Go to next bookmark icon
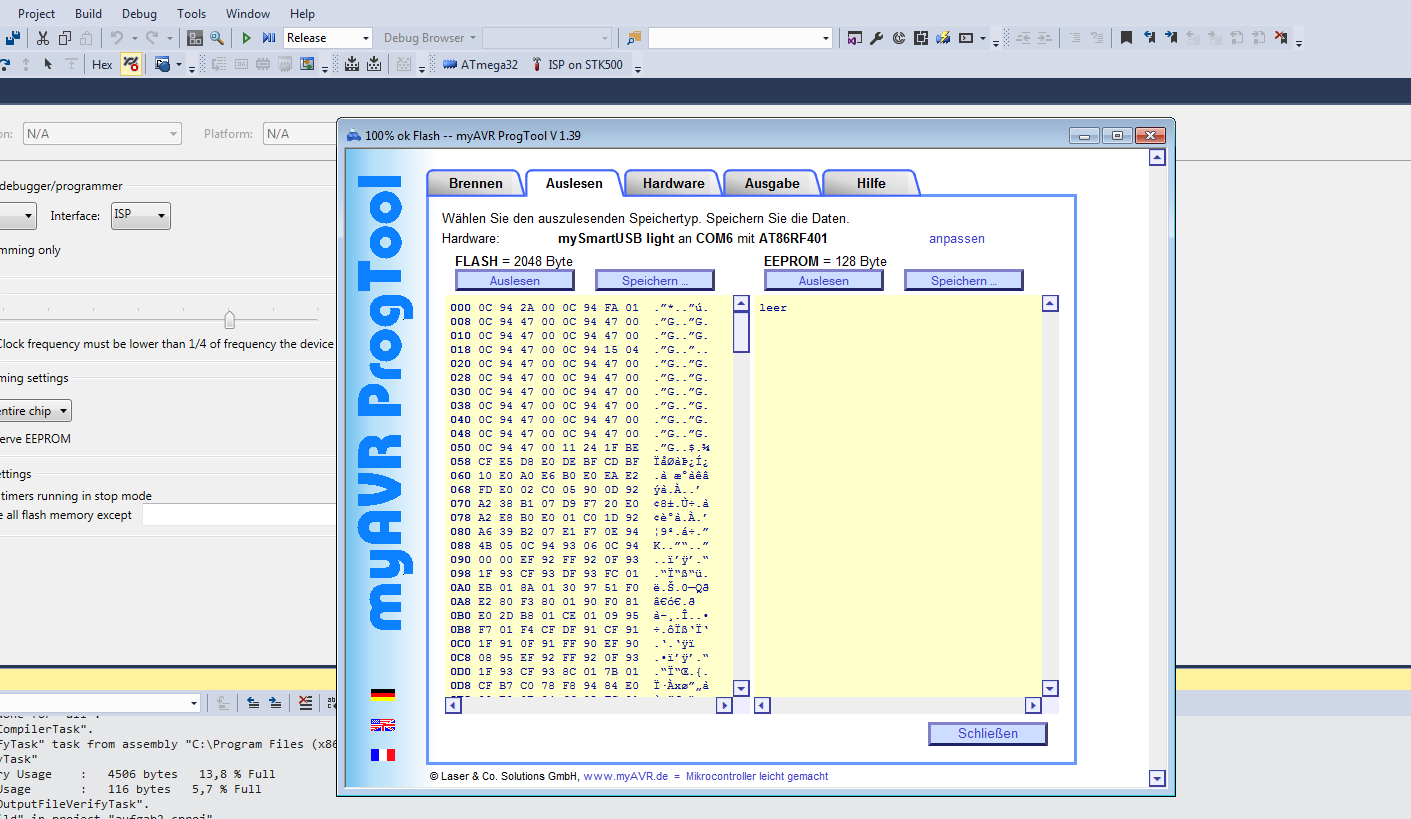 1171,38
